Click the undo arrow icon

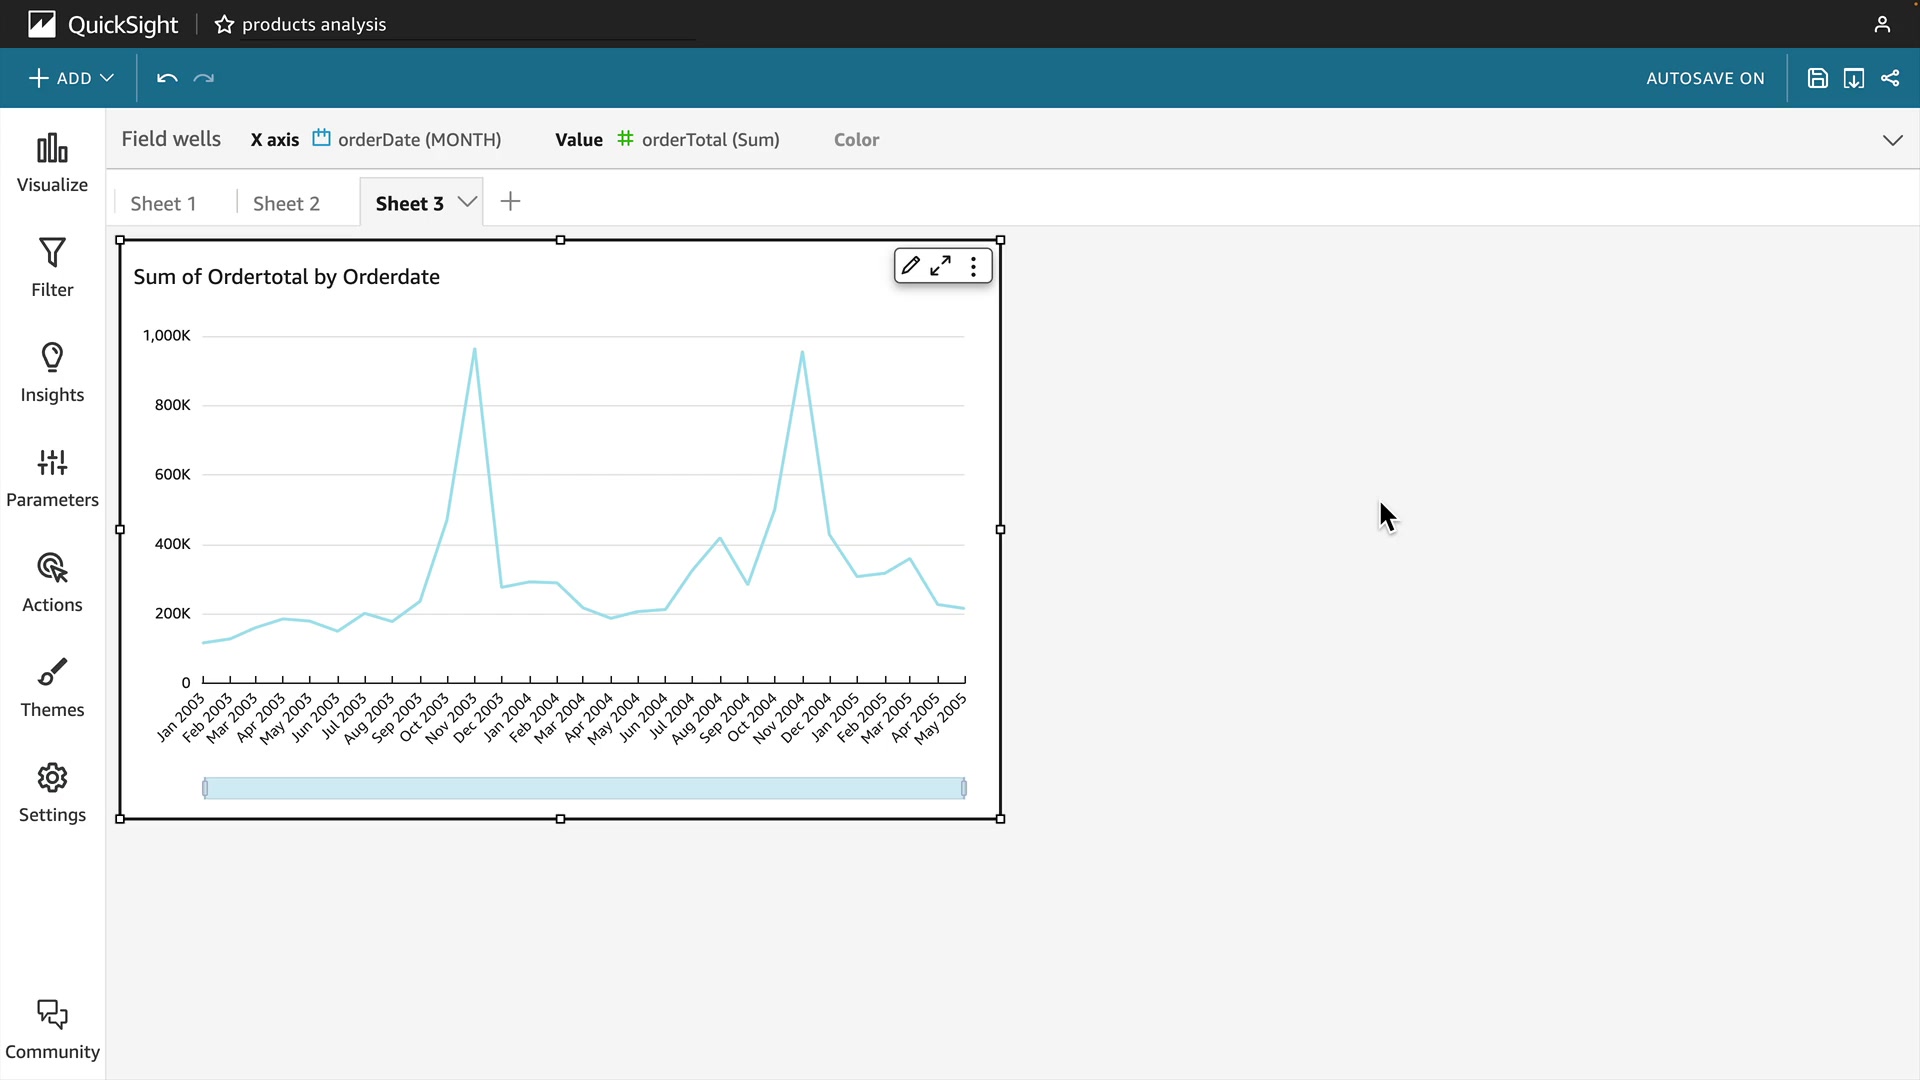[167, 78]
